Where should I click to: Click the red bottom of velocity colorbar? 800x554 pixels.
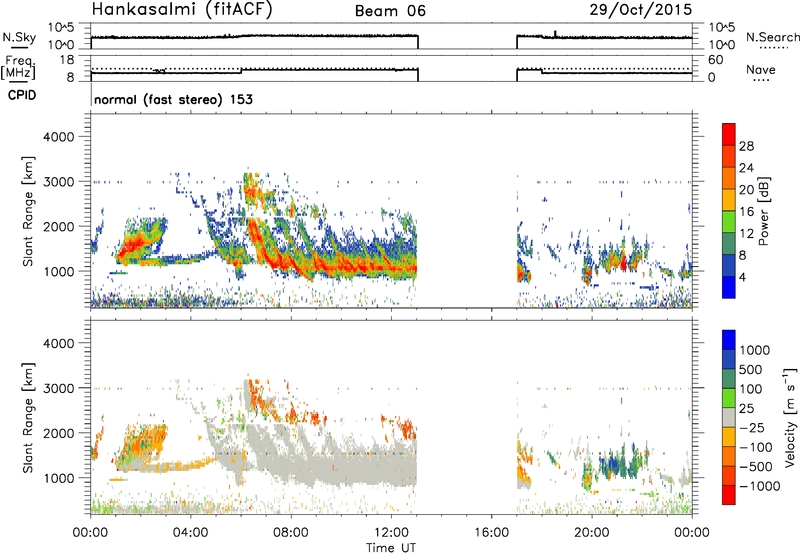click(729, 495)
